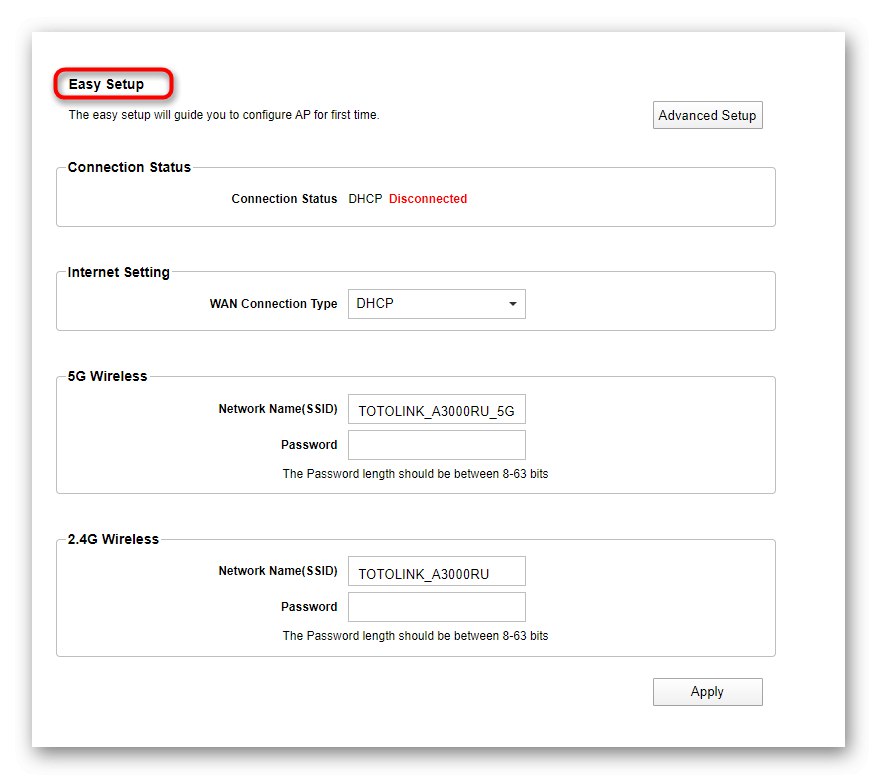Screen dimensions: 877x779
Task: Click the password length hint under 2.4G
Action: click(416, 636)
